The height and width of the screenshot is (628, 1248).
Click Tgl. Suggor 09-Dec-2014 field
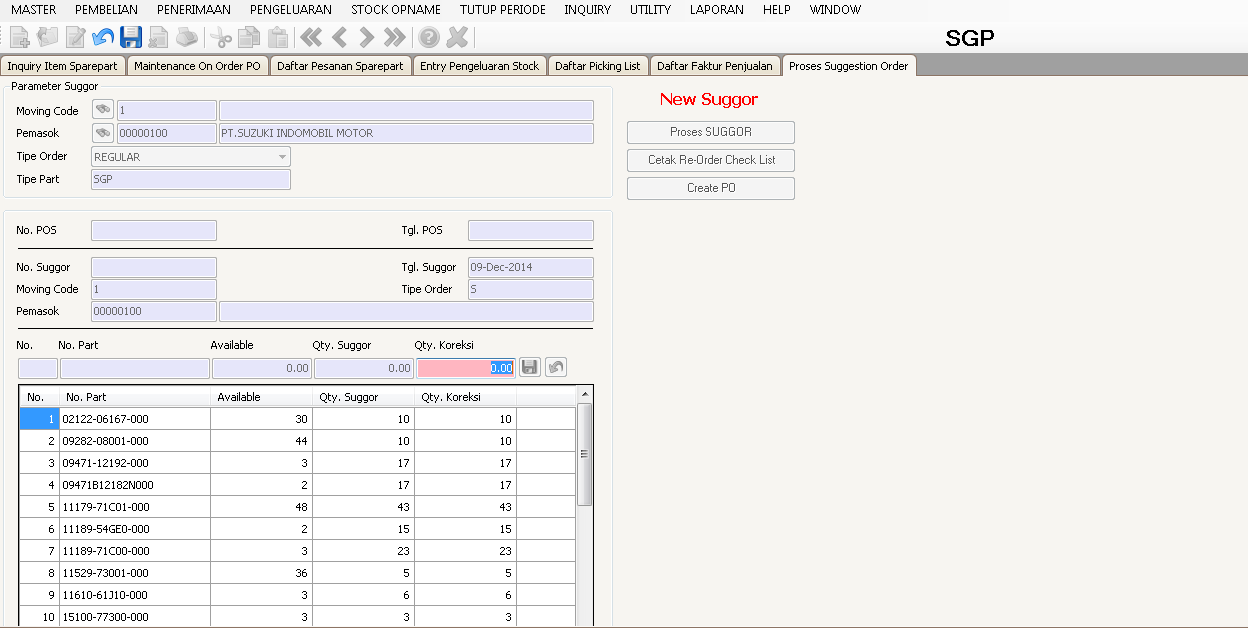tap(531, 267)
